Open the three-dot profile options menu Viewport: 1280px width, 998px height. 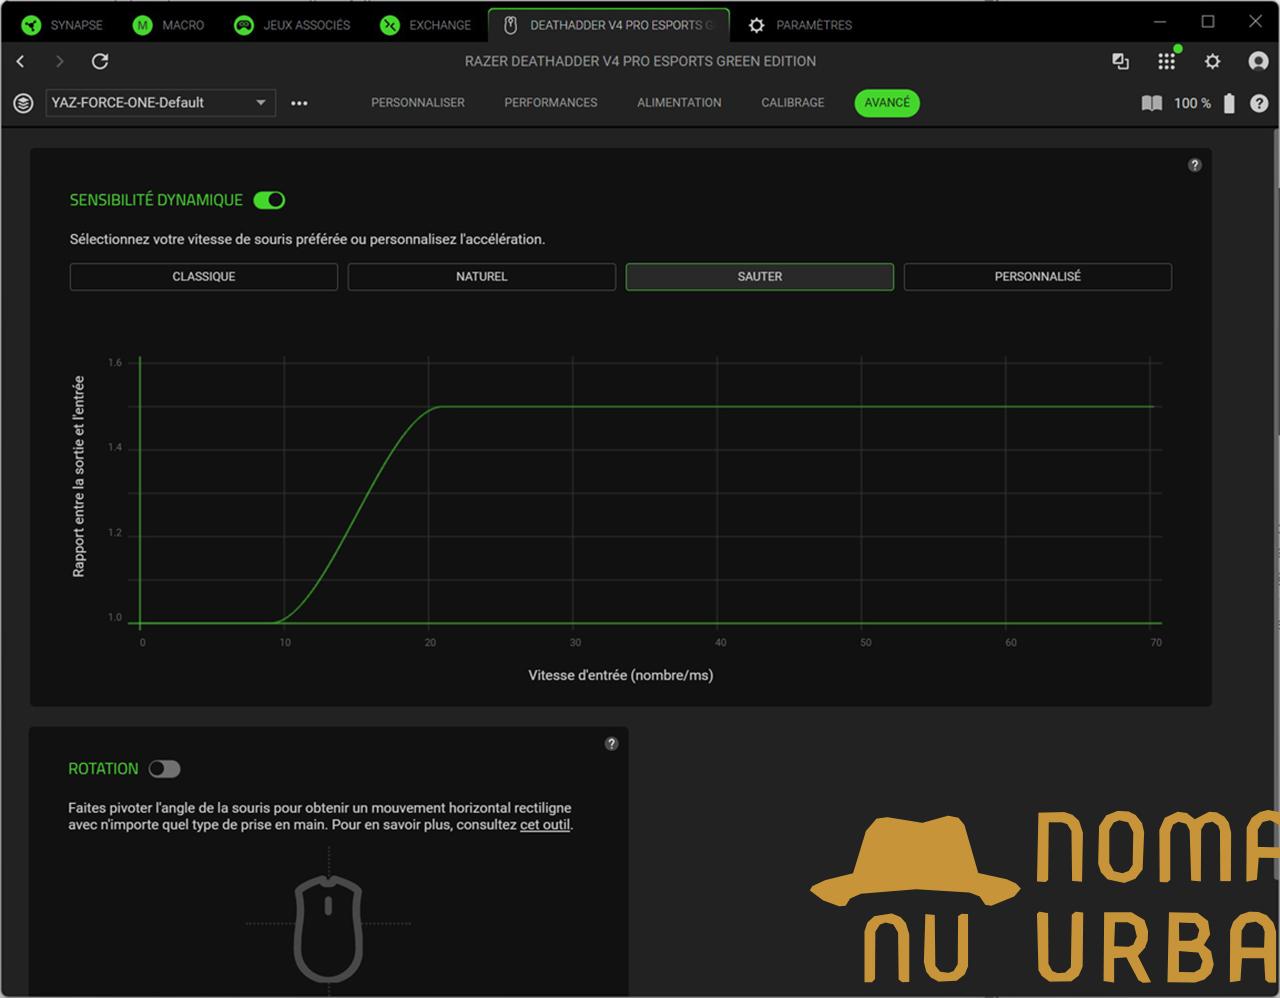point(299,103)
